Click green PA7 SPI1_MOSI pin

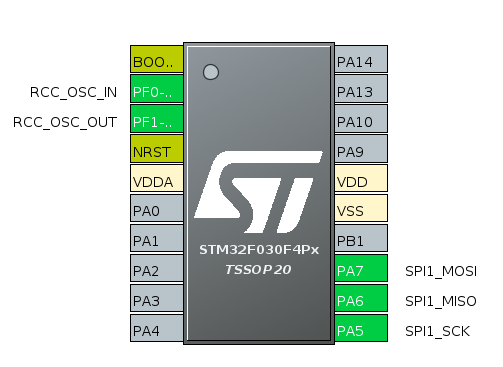(361, 268)
